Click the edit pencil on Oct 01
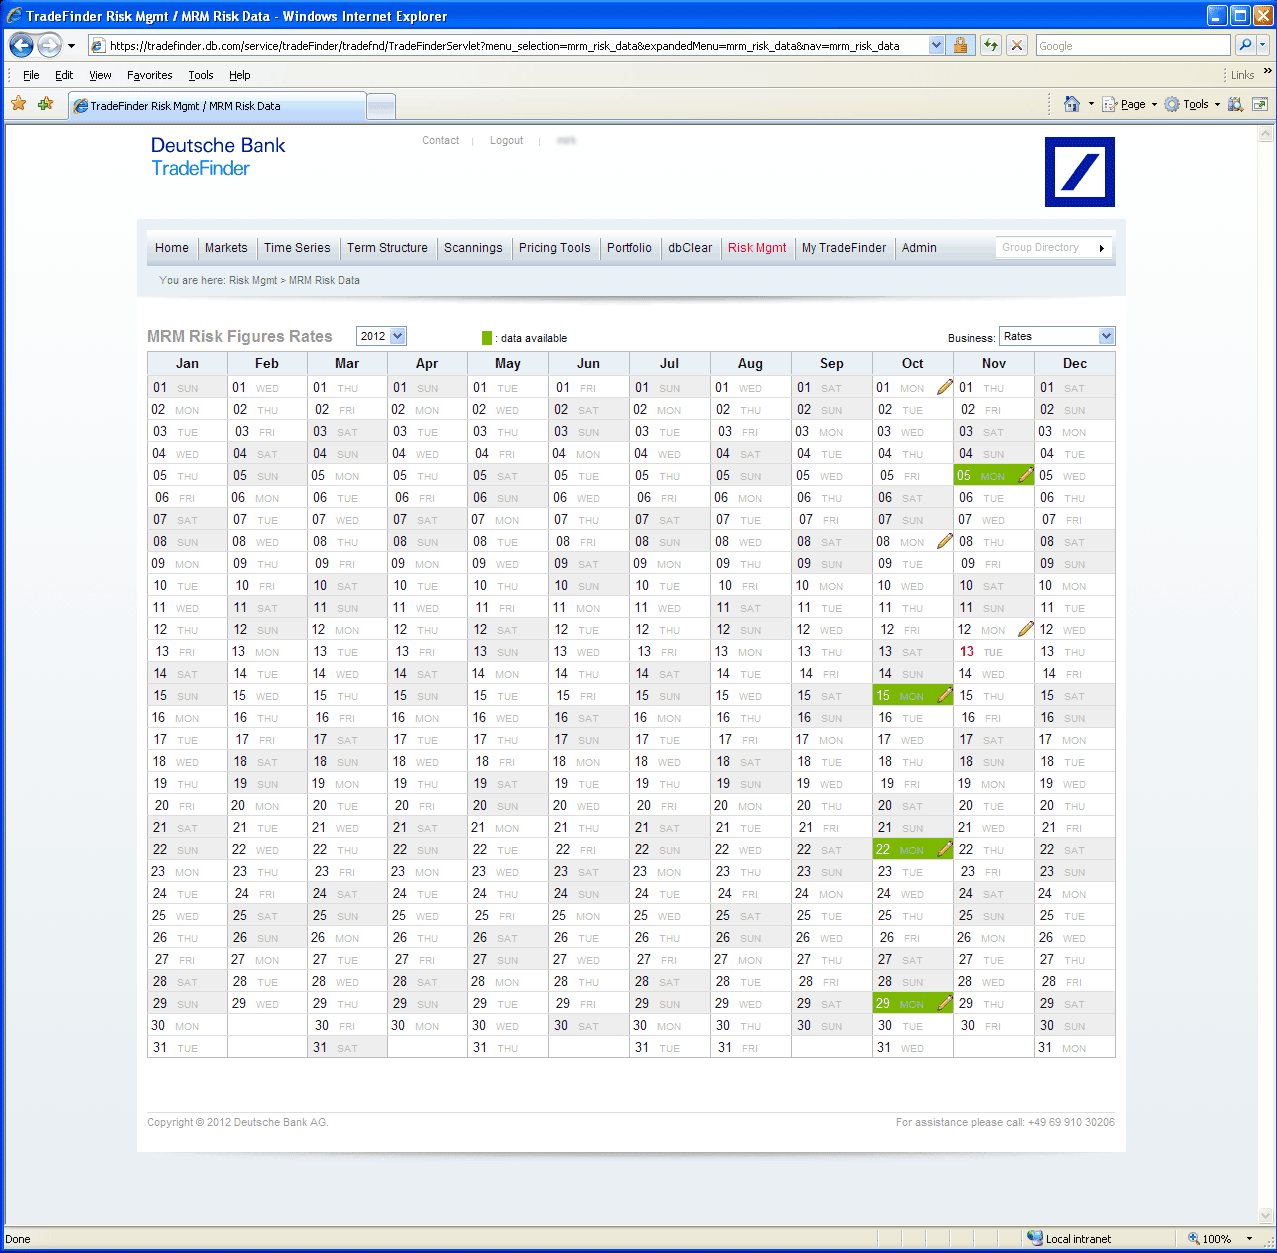The width and height of the screenshot is (1277, 1253). (945, 387)
